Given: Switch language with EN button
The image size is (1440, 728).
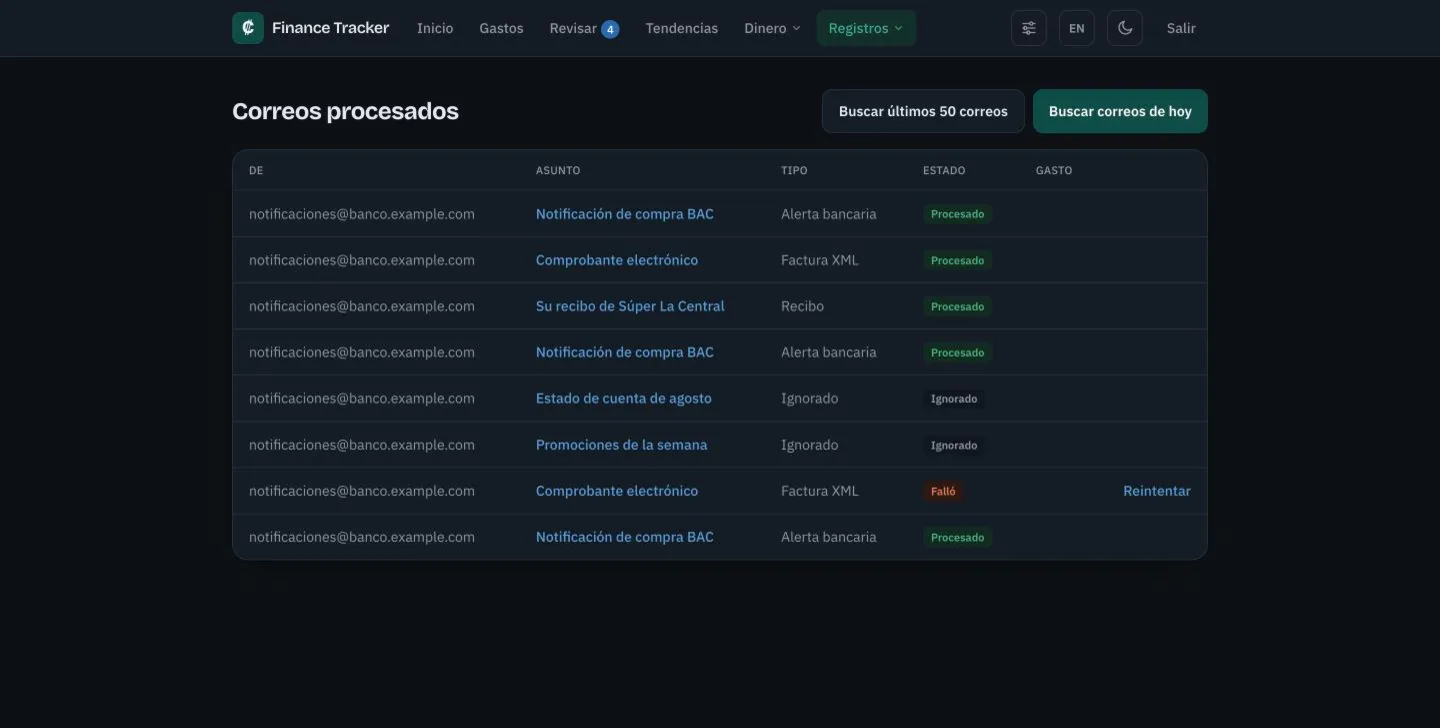Looking at the screenshot, I should click(1077, 28).
